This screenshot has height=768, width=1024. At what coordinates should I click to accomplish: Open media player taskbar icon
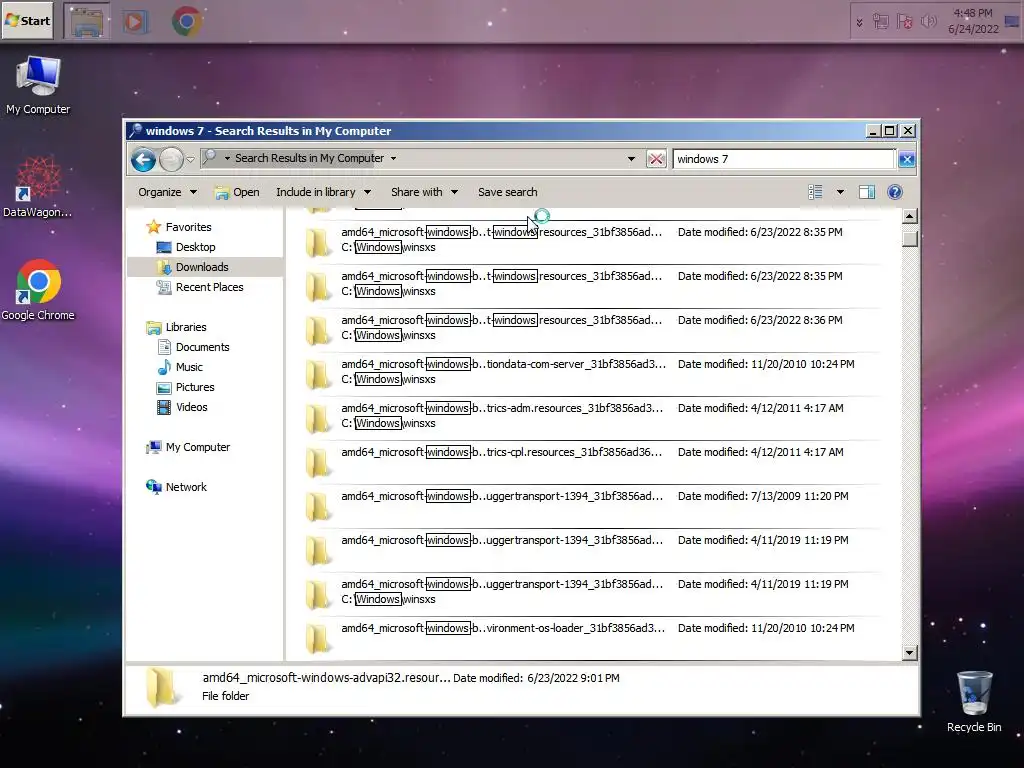(135, 22)
